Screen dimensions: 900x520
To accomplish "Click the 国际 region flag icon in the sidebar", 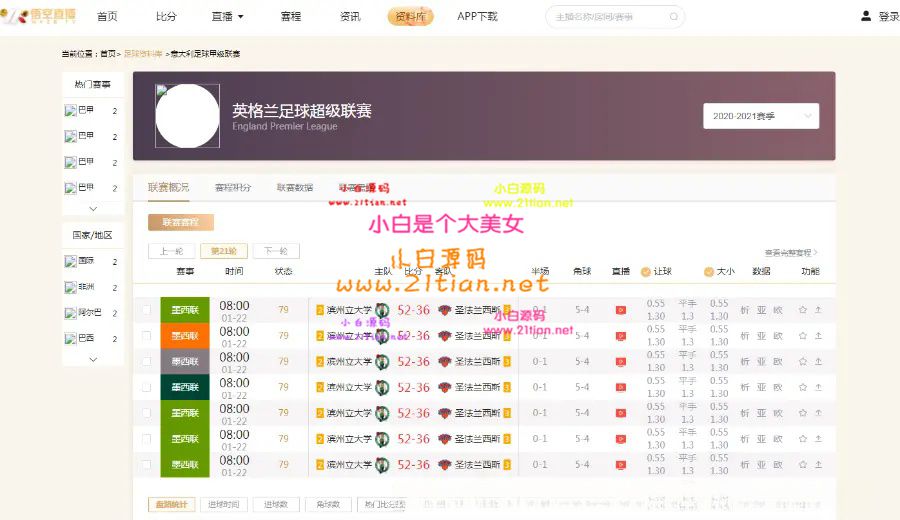I will click(x=70, y=261).
